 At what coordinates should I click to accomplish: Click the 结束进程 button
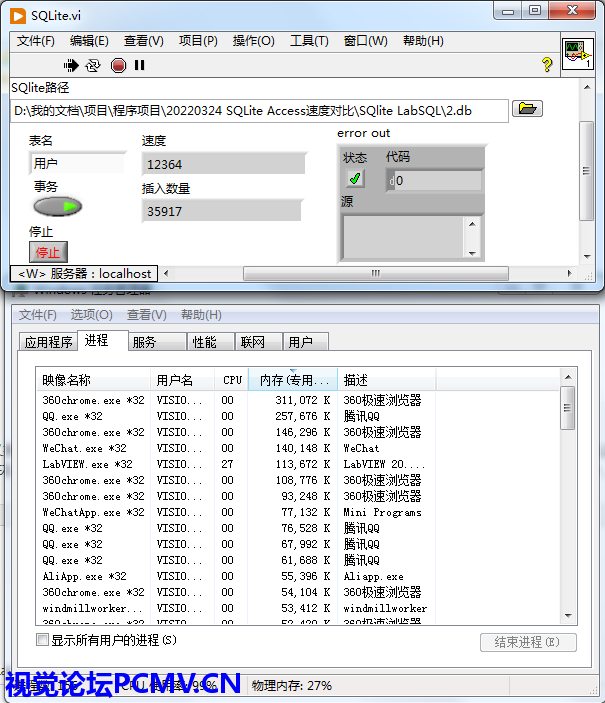528,642
